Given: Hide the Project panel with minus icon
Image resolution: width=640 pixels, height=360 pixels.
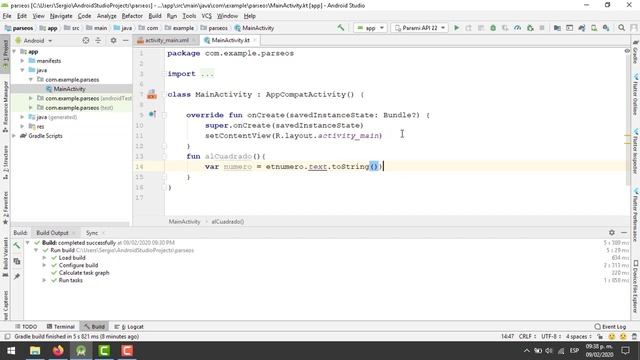Looking at the screenshot, I should coord(125,40).
